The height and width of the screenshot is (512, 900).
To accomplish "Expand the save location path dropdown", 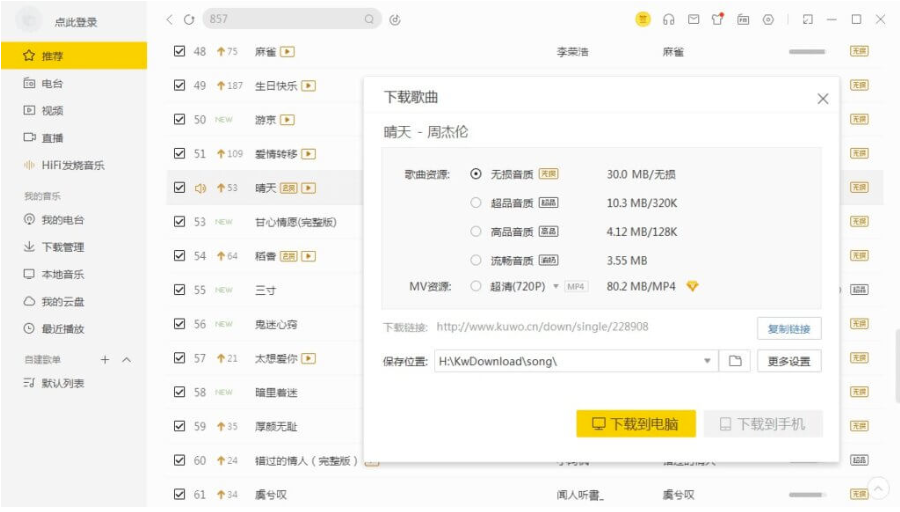I will point(707,361).
